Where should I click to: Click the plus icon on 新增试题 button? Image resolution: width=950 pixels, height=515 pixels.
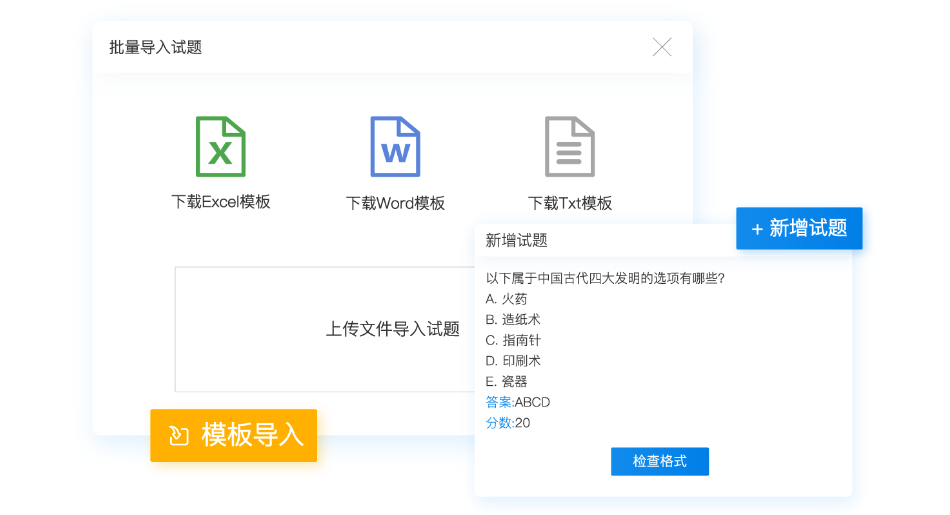[757, 228]
